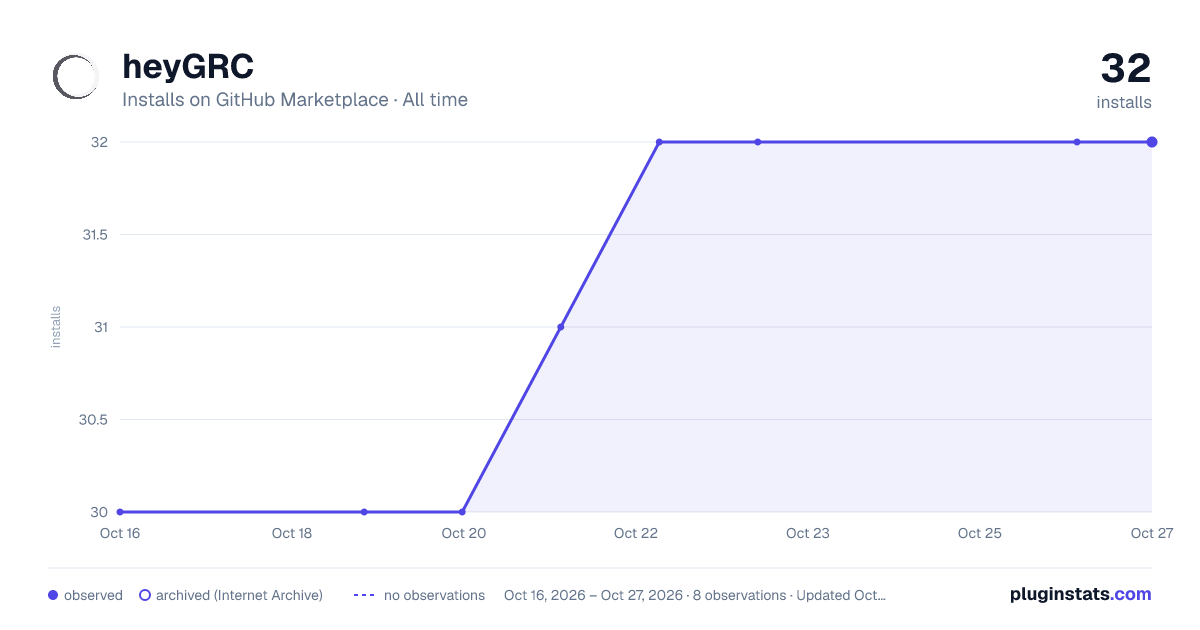Click the 'archived (Internet Archive)' legend label
1200x630 pixels.
tap(239, 595)
